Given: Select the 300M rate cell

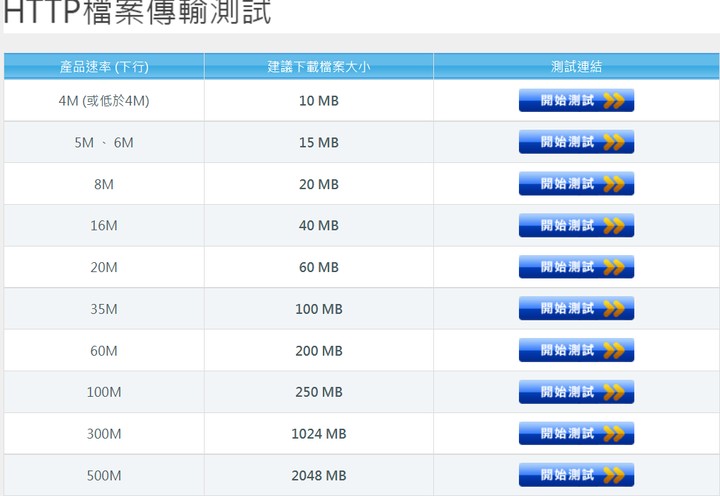Looking at the screenshot, I should pos(104,434).
